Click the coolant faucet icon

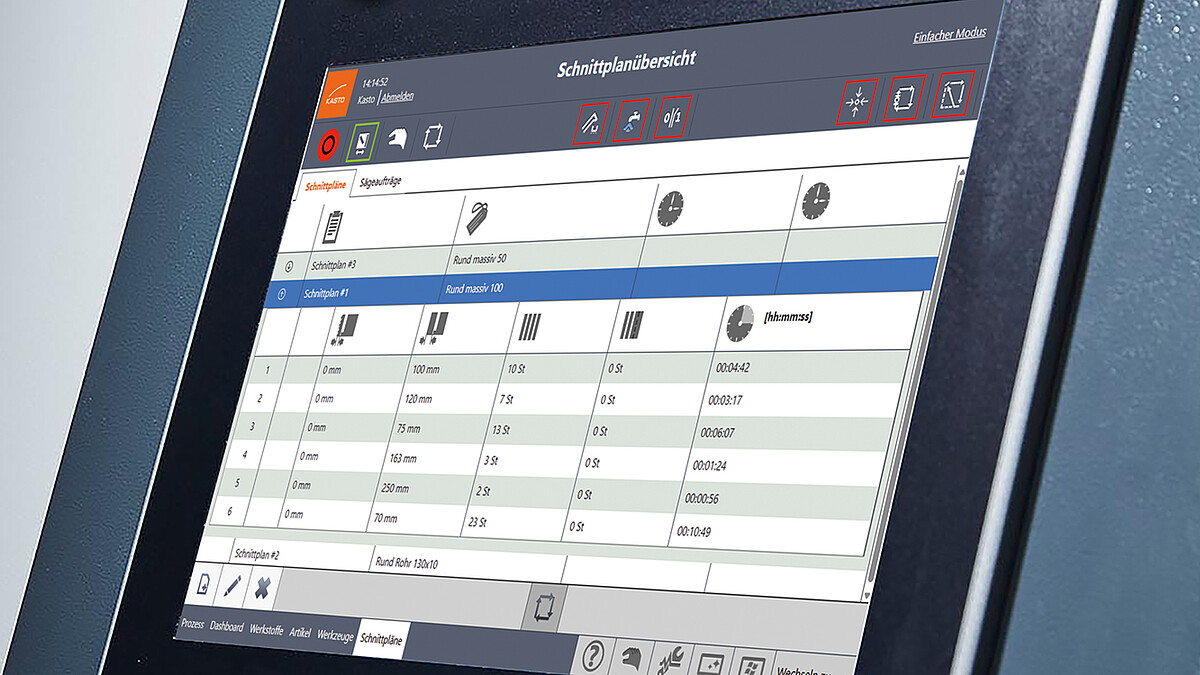pyautogui.click(x=630, y=122)
